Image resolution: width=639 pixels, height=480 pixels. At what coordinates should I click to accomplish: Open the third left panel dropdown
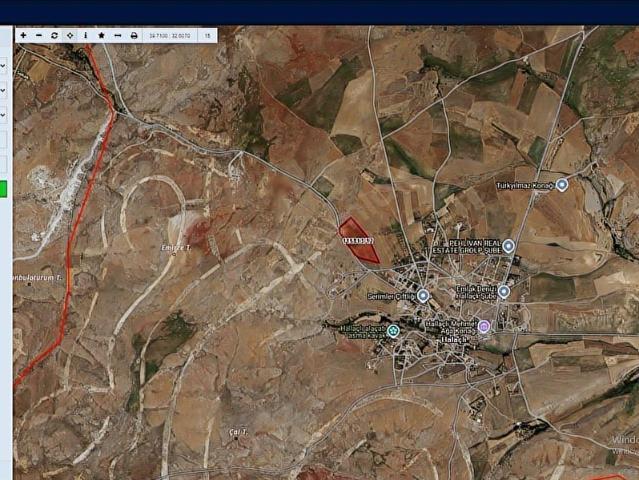[x=3, y=115]
